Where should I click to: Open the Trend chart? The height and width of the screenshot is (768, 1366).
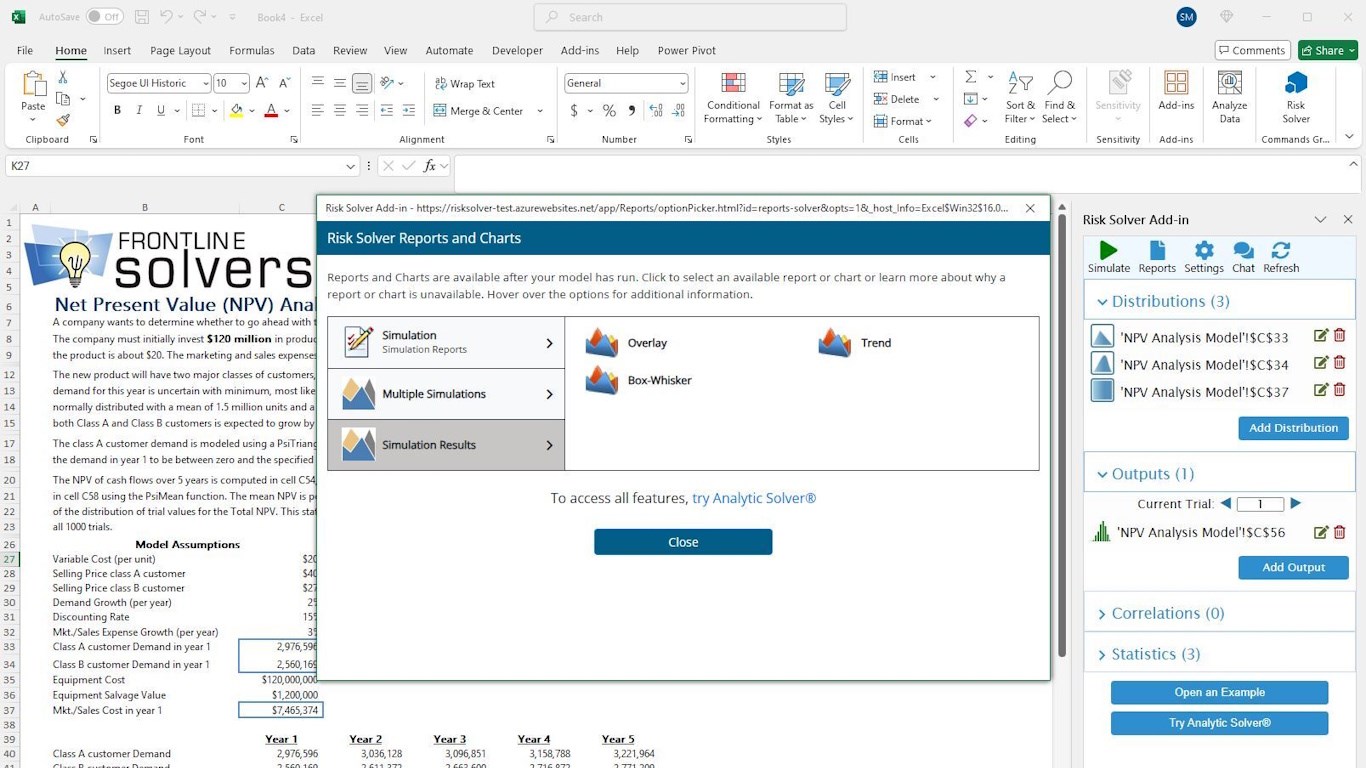[x=855, y=343]
